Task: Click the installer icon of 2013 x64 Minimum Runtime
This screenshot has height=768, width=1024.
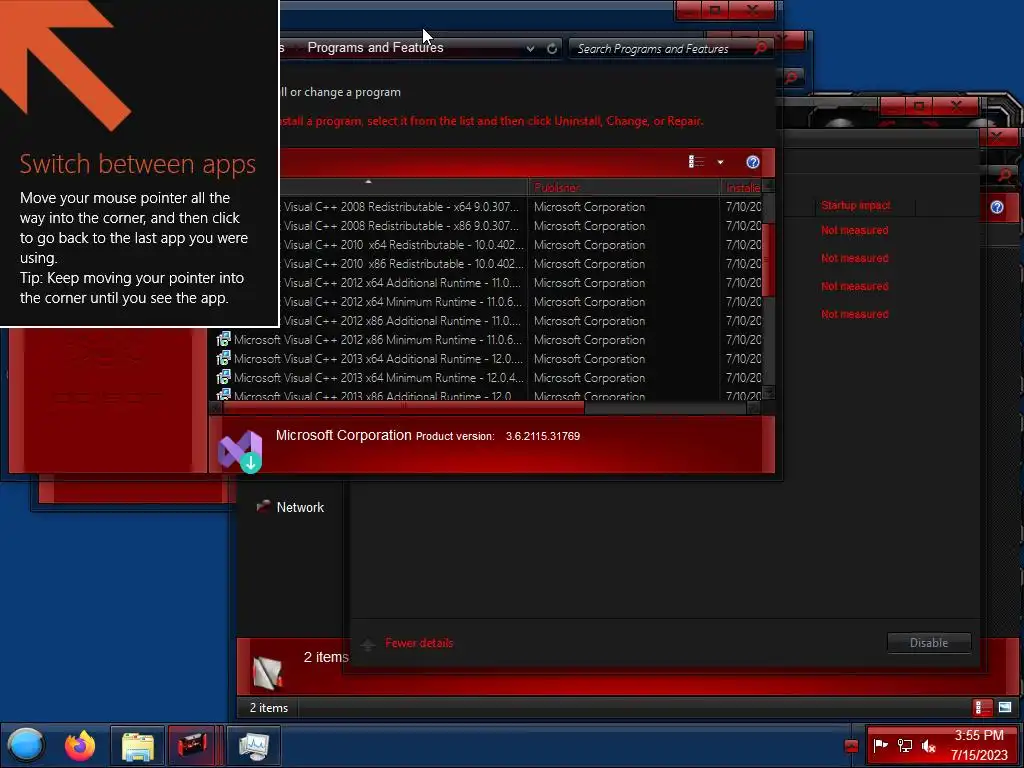Action: pyautogui.click(x=223, y=377)
